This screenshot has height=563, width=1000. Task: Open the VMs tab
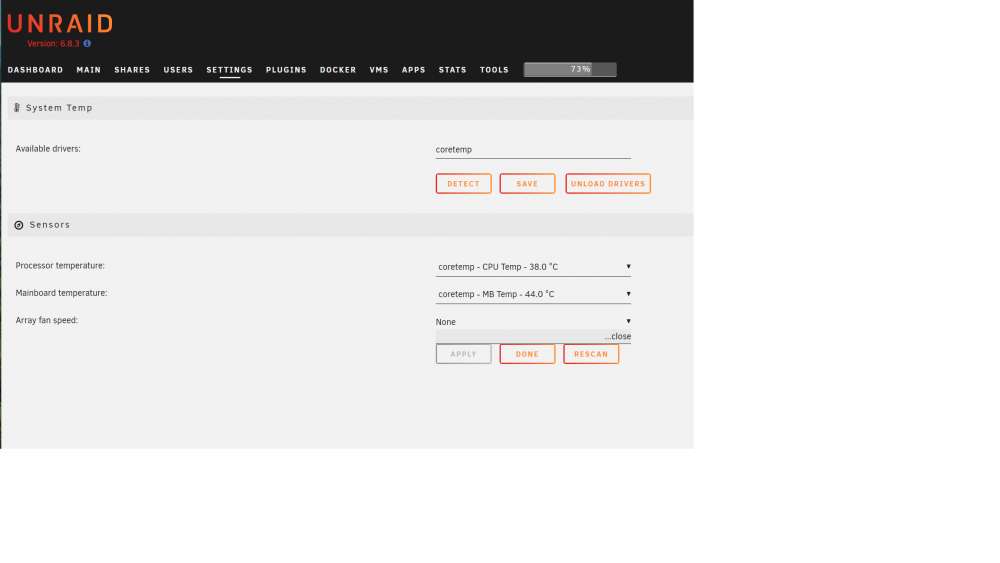click(x=379, y=69)
